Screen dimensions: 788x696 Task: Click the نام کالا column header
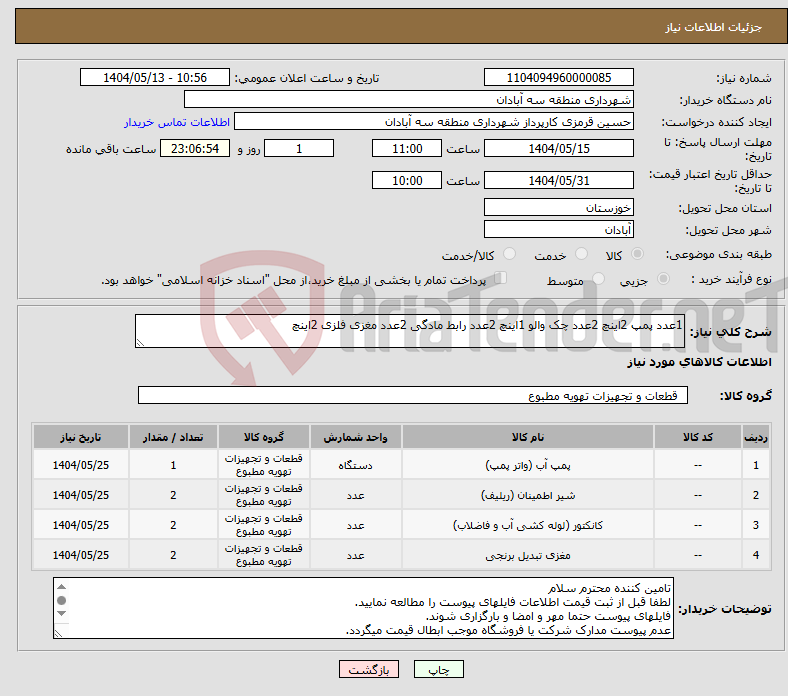pos(528,437)
